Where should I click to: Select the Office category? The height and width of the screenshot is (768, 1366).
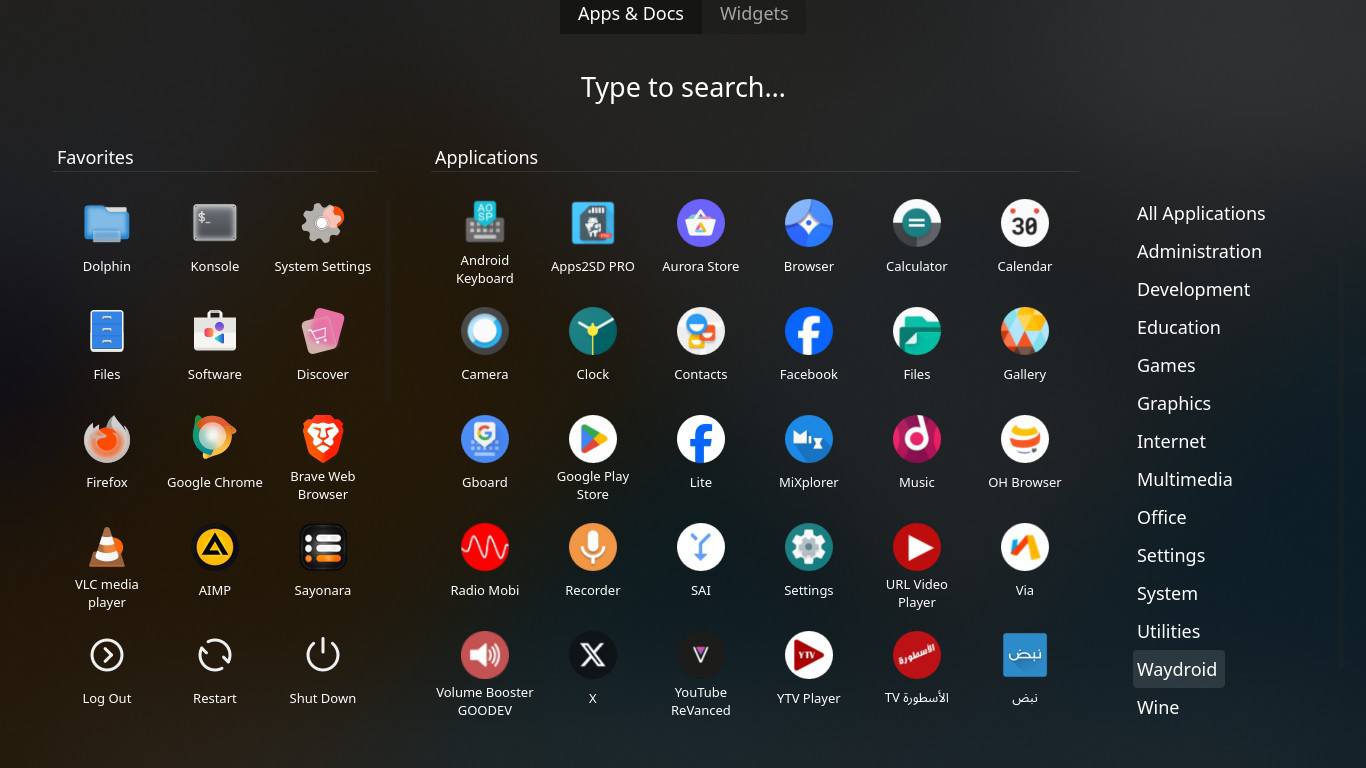pyautogui.click(x=1161, y=517)
